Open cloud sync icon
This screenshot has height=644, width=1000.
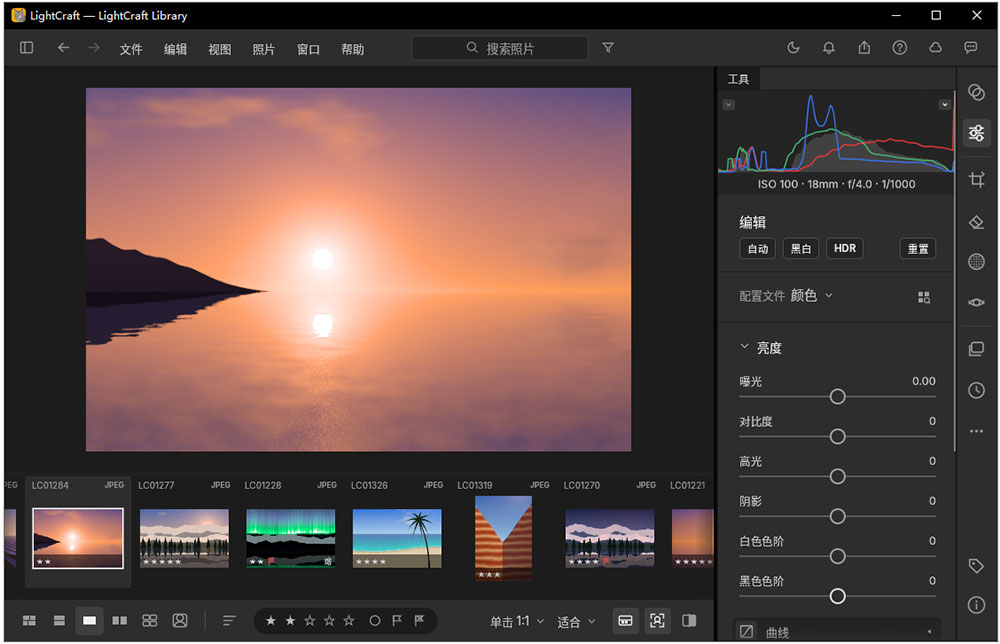935,48
